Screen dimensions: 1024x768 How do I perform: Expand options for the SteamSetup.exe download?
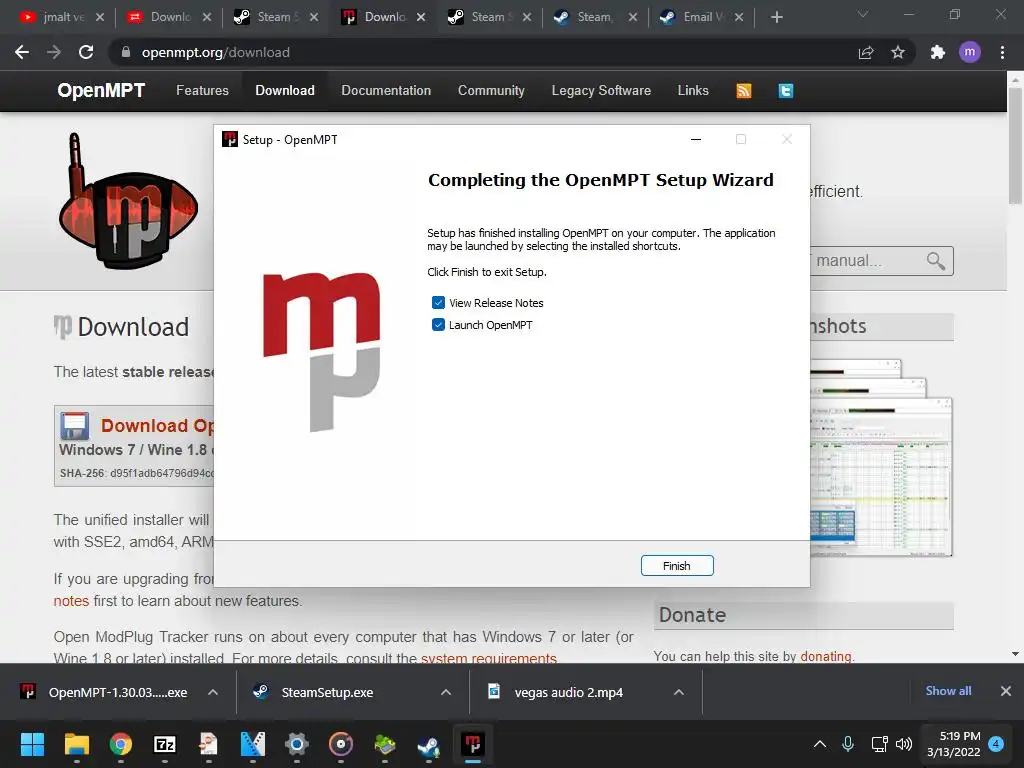(x=446, y=692)
